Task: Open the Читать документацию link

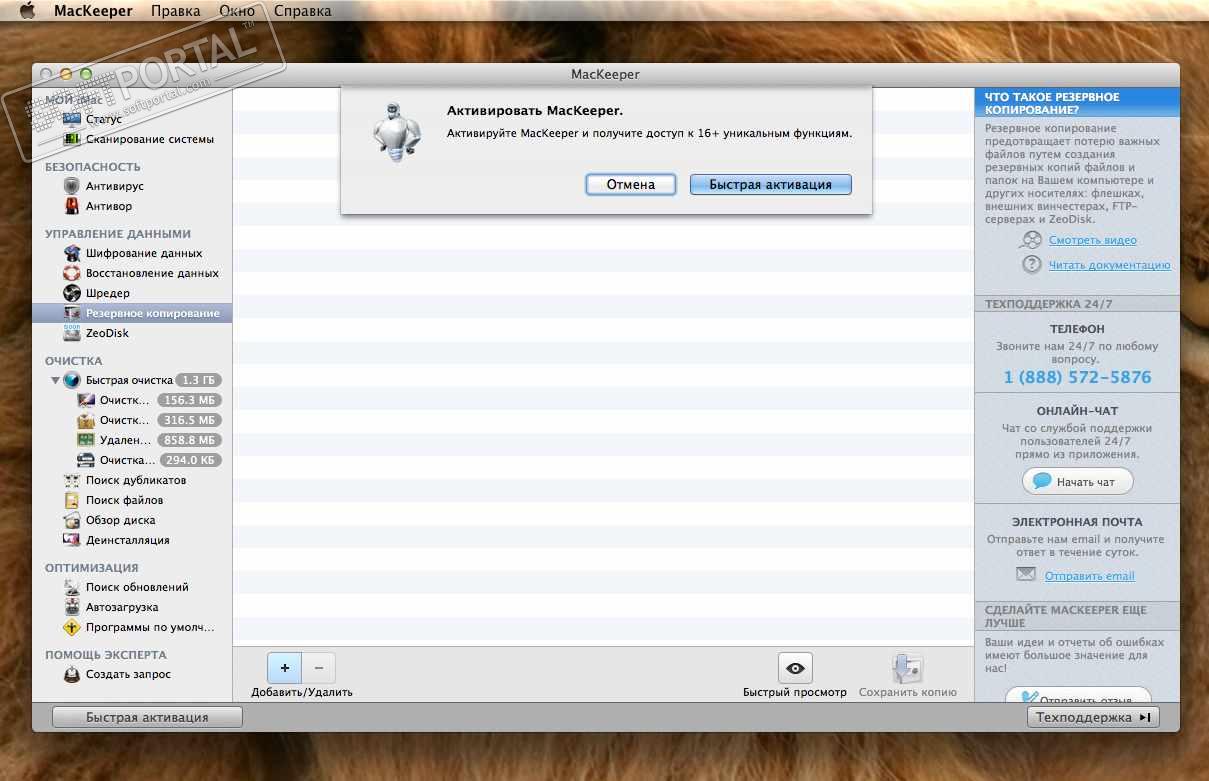Action: coord(1109,265)
